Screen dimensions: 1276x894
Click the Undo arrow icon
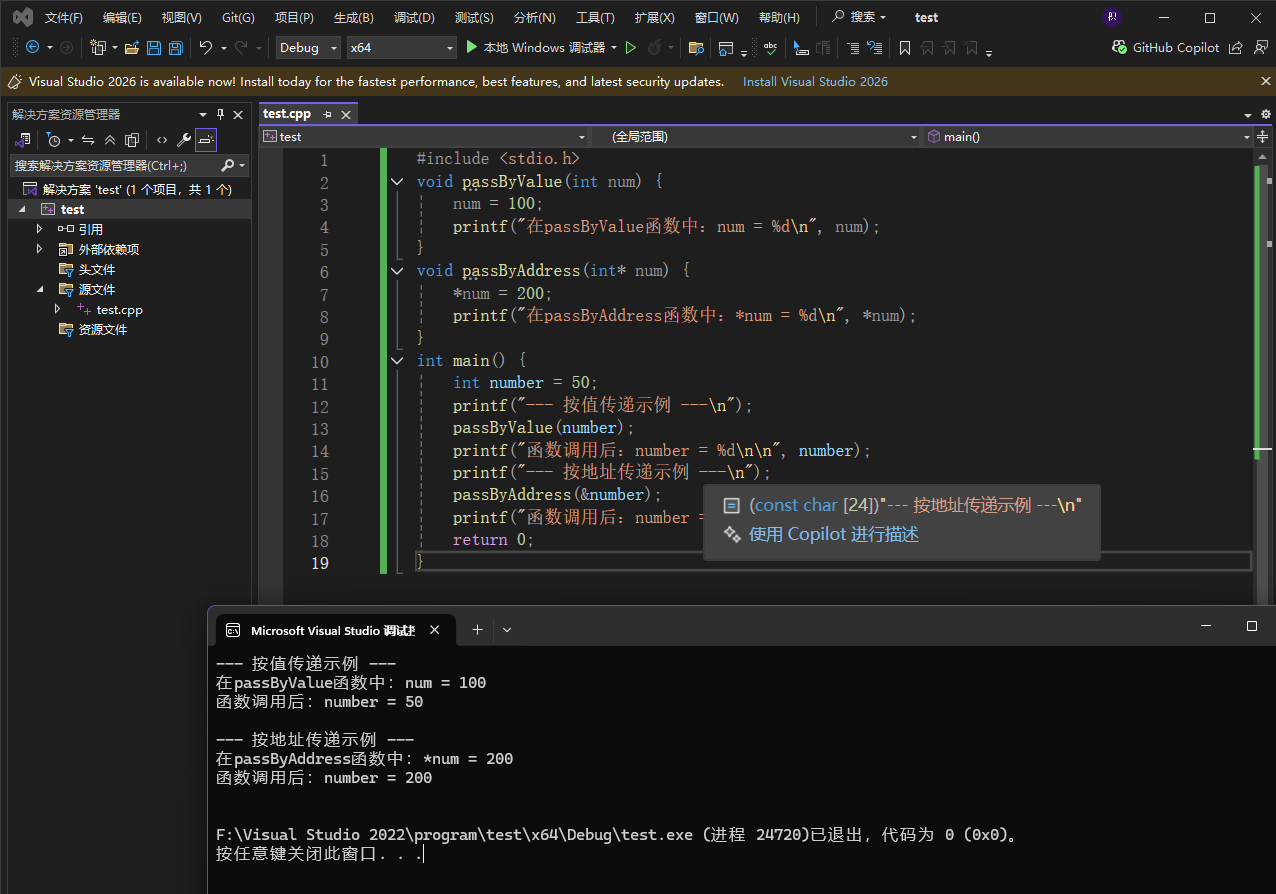[206, 47]
